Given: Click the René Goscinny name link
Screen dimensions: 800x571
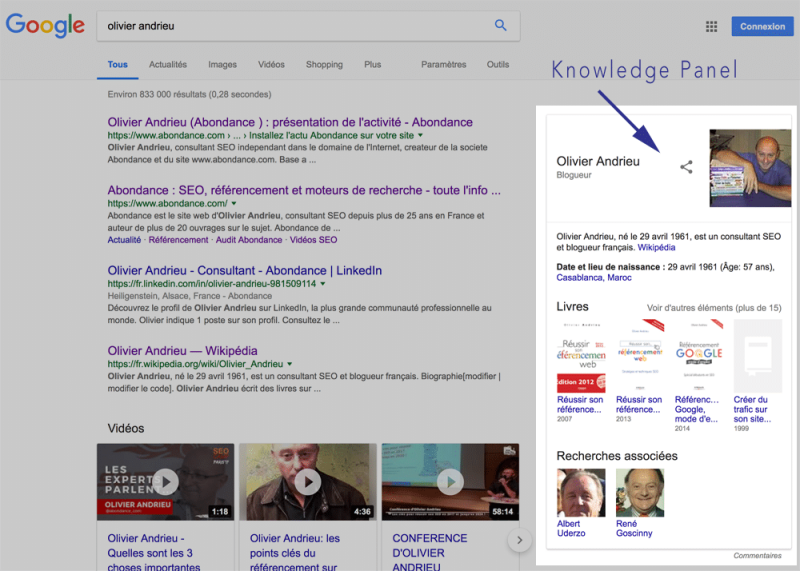Looking at the screenshot, I should (634, 528).
